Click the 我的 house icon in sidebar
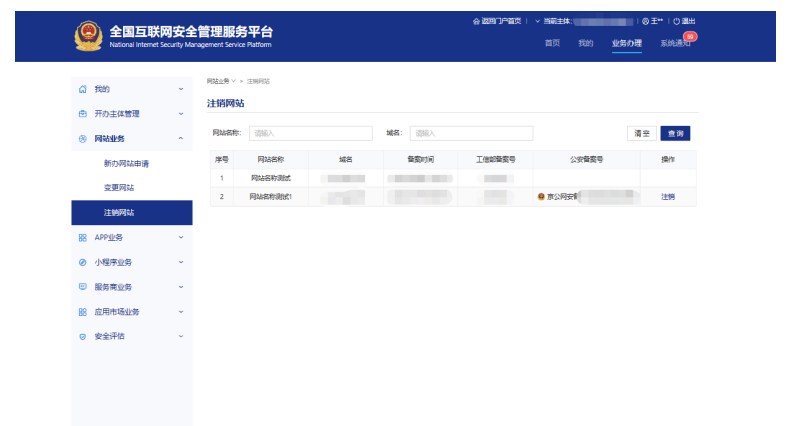This screenshot has width=804, height=426. tap(83, 89)
